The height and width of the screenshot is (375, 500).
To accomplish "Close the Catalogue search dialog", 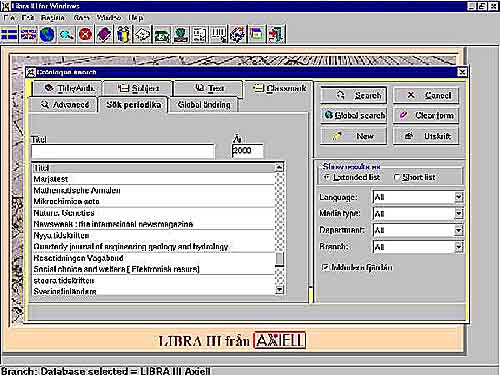I will point(462,72).
